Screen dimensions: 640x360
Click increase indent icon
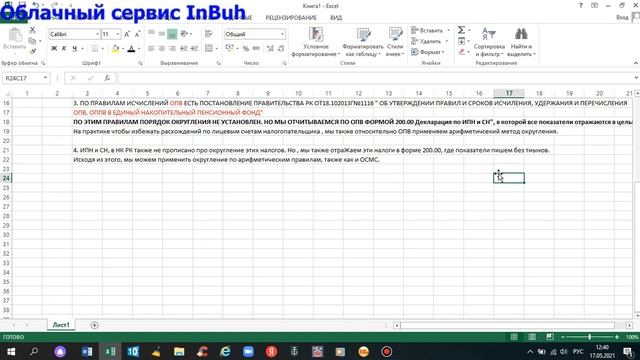195,49
